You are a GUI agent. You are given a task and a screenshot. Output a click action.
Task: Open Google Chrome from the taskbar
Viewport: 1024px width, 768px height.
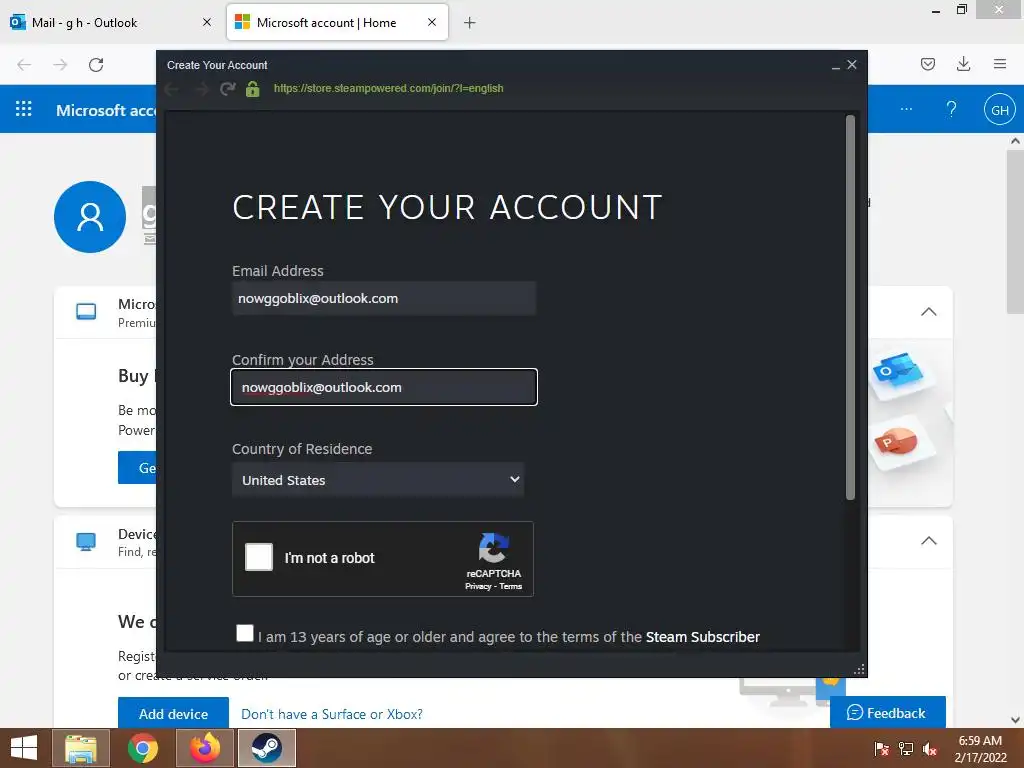[143, 748]
